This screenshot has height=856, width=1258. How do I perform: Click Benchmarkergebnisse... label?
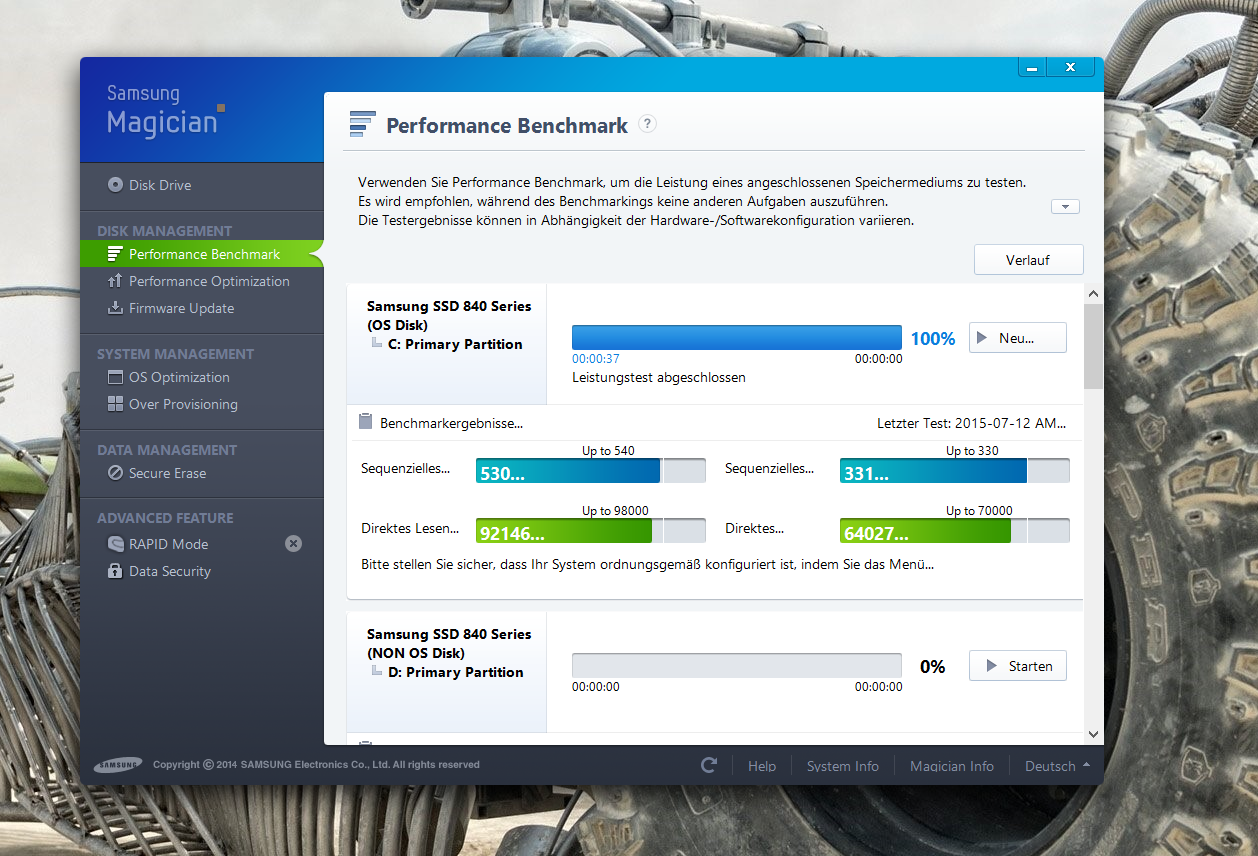pyautogui.click(x=451, y=423)
